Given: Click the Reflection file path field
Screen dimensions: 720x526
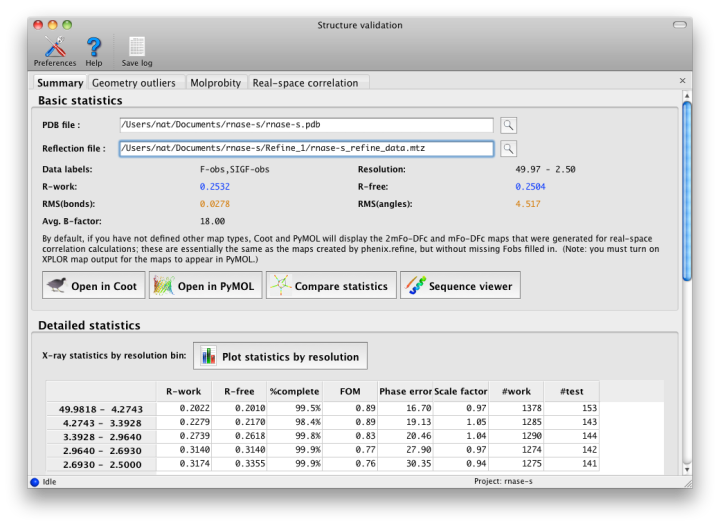Looking at the screenshot, I should [x=305, y=149].
